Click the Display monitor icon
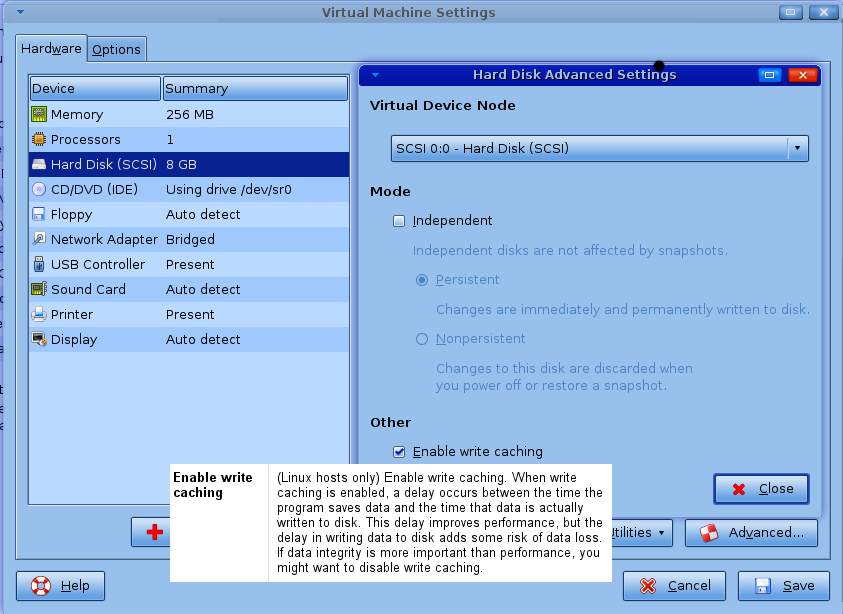843x614 pixels. pos(39,339)
